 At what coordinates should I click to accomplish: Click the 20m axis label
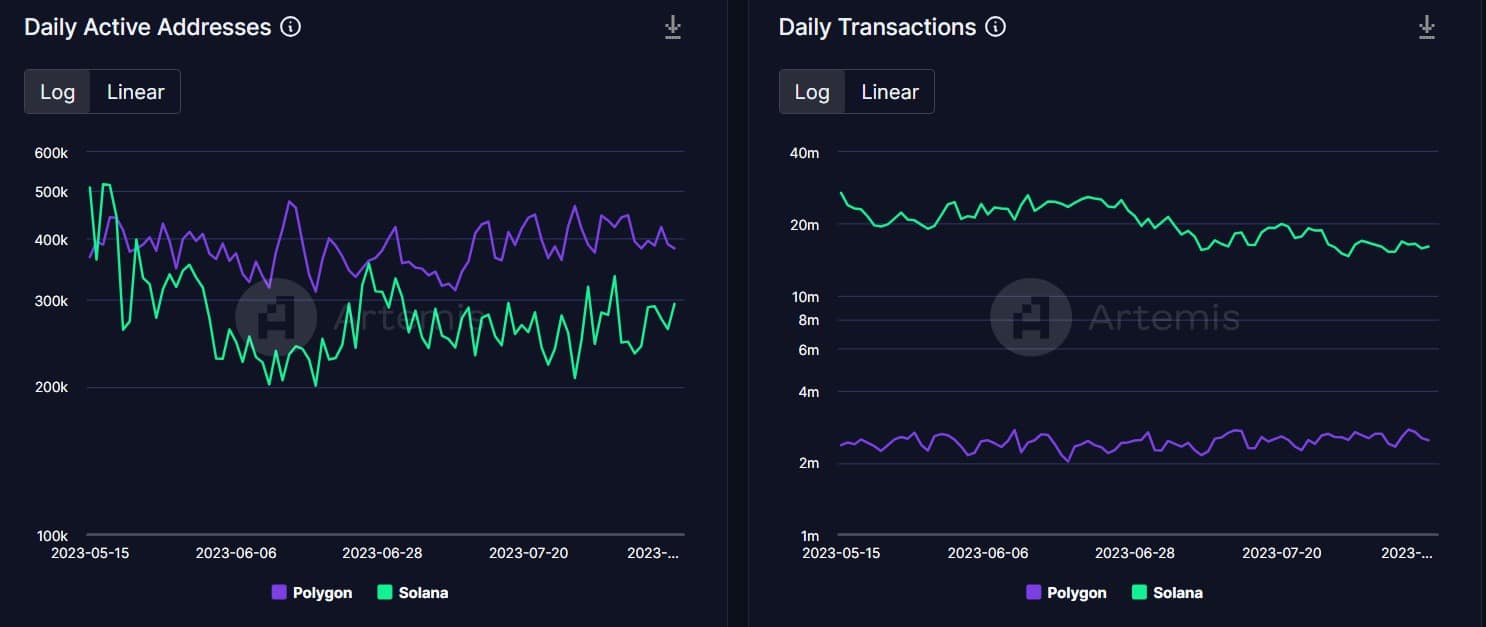805,225
